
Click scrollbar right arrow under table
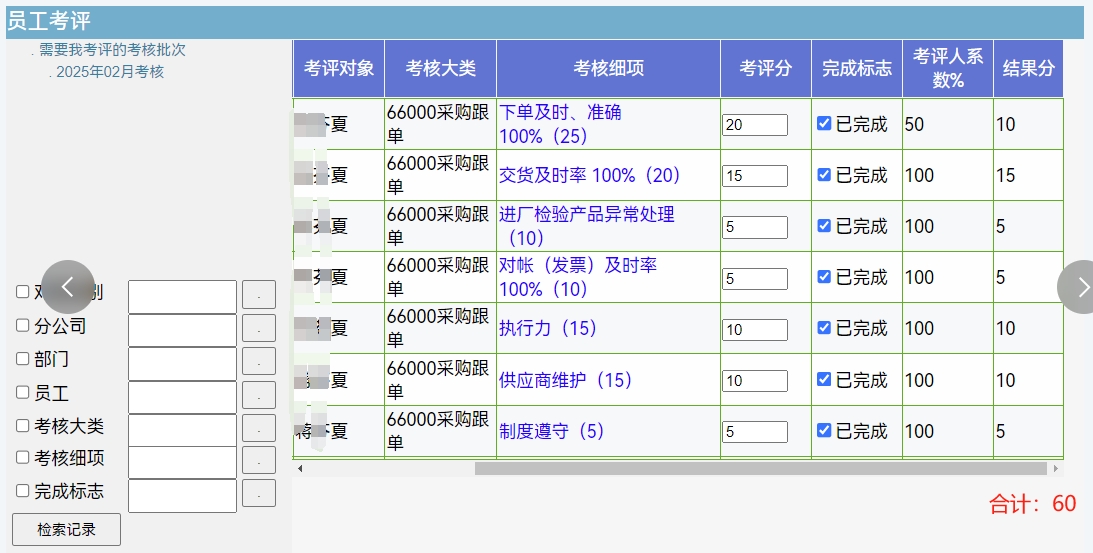coord(1055,468)
